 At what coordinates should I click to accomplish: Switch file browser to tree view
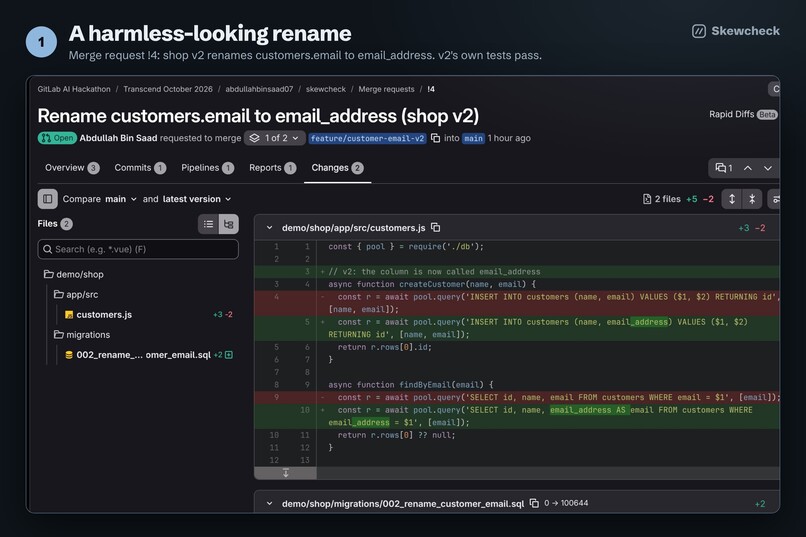tap(229, 224)
